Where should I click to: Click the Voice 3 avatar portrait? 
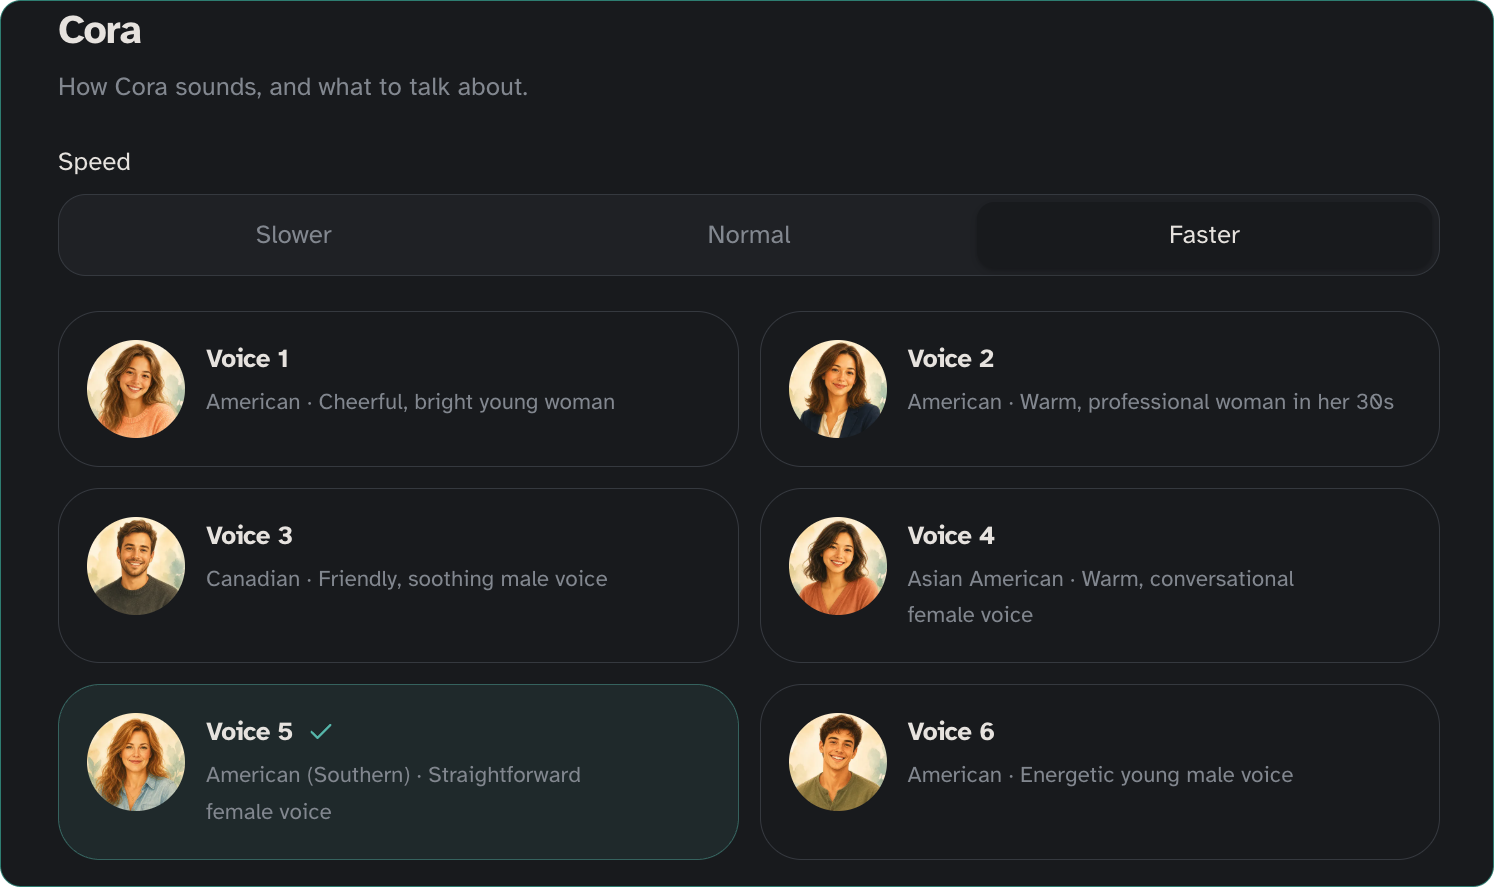tap(136, 566)
